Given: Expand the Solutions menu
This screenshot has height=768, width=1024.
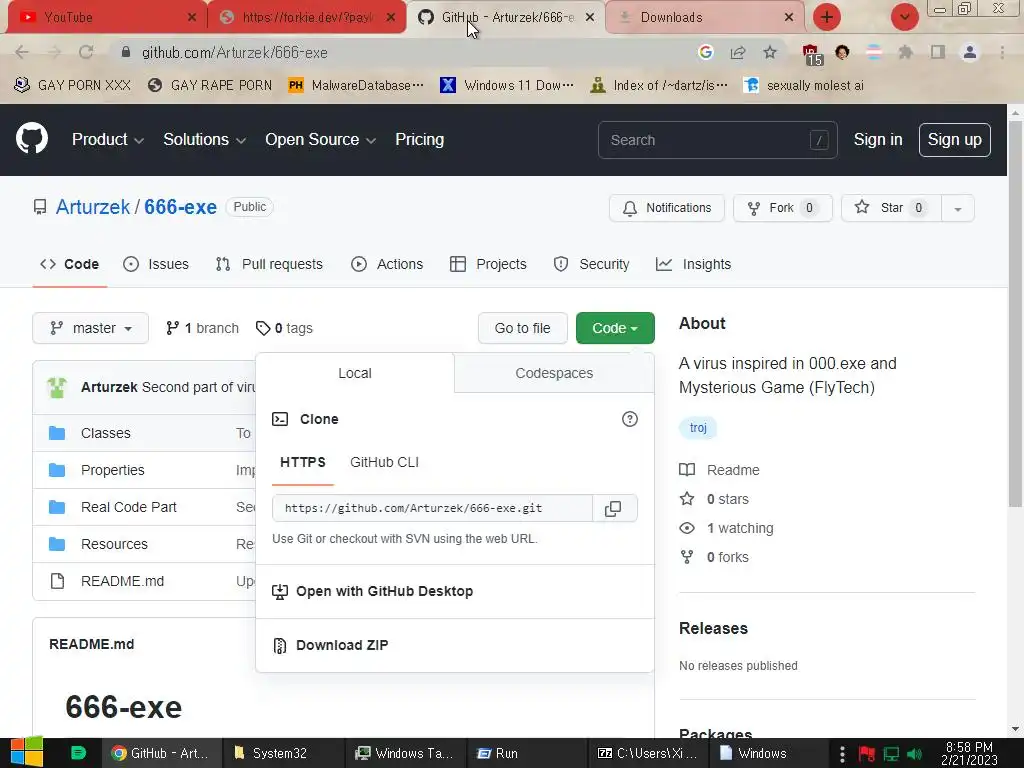Looking at the screenshot, I should (x=204, y=140).
